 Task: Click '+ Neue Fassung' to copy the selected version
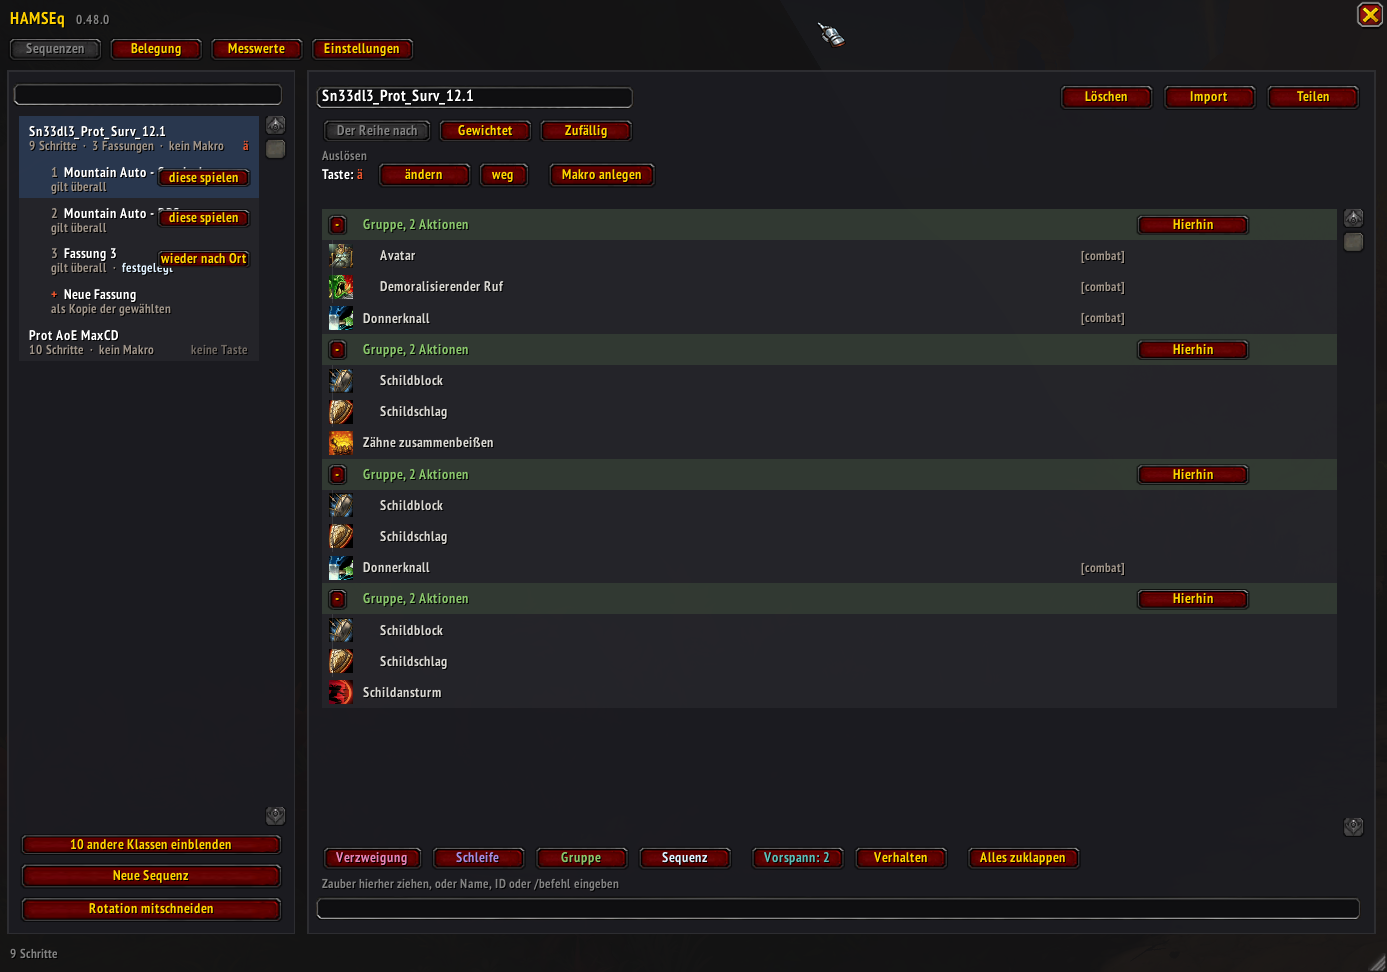click(139, 301)
